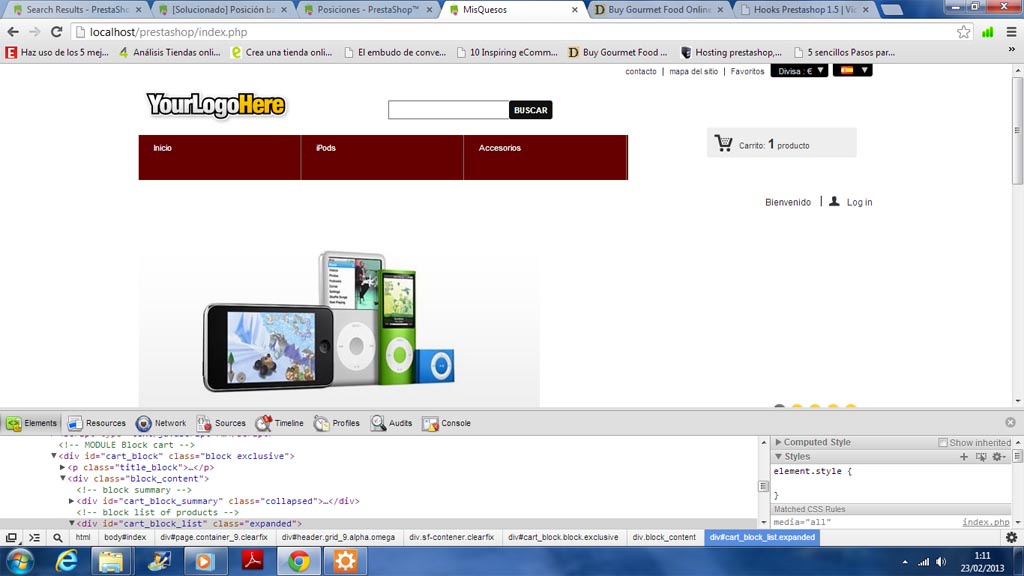Viewport: 1024px width, 576px height.
Task: Select div#header.grid_9.alpha.omega breadcrumb
Action: point(338,537)
